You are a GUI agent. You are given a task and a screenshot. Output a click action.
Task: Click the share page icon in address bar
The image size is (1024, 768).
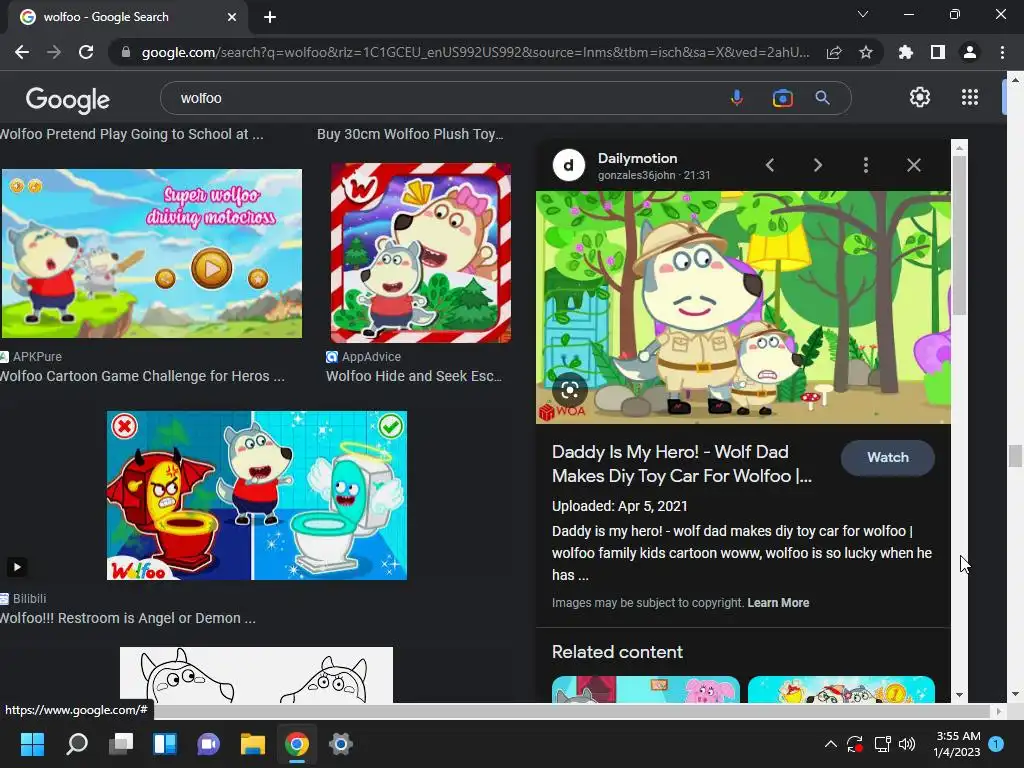(x=834, y=52)
